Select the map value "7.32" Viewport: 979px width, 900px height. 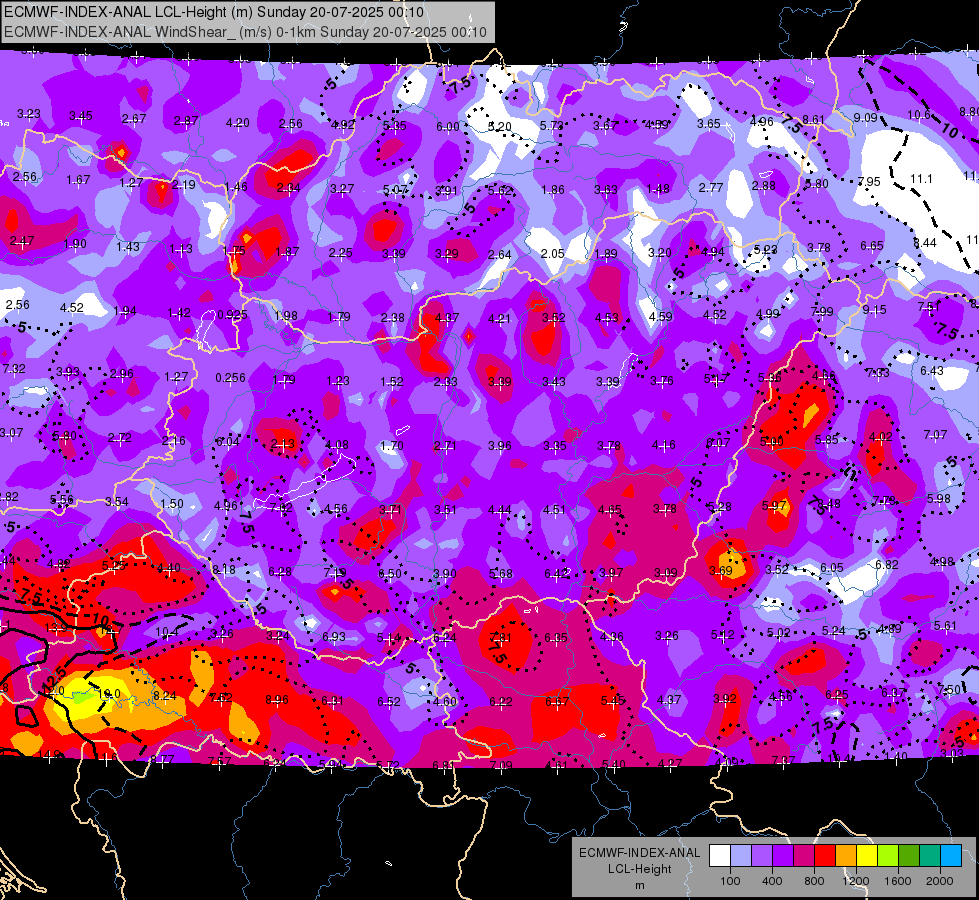coord(14,368)
